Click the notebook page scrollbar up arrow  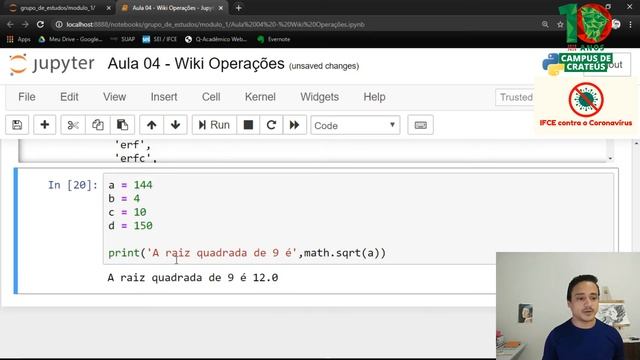point(636,144)
